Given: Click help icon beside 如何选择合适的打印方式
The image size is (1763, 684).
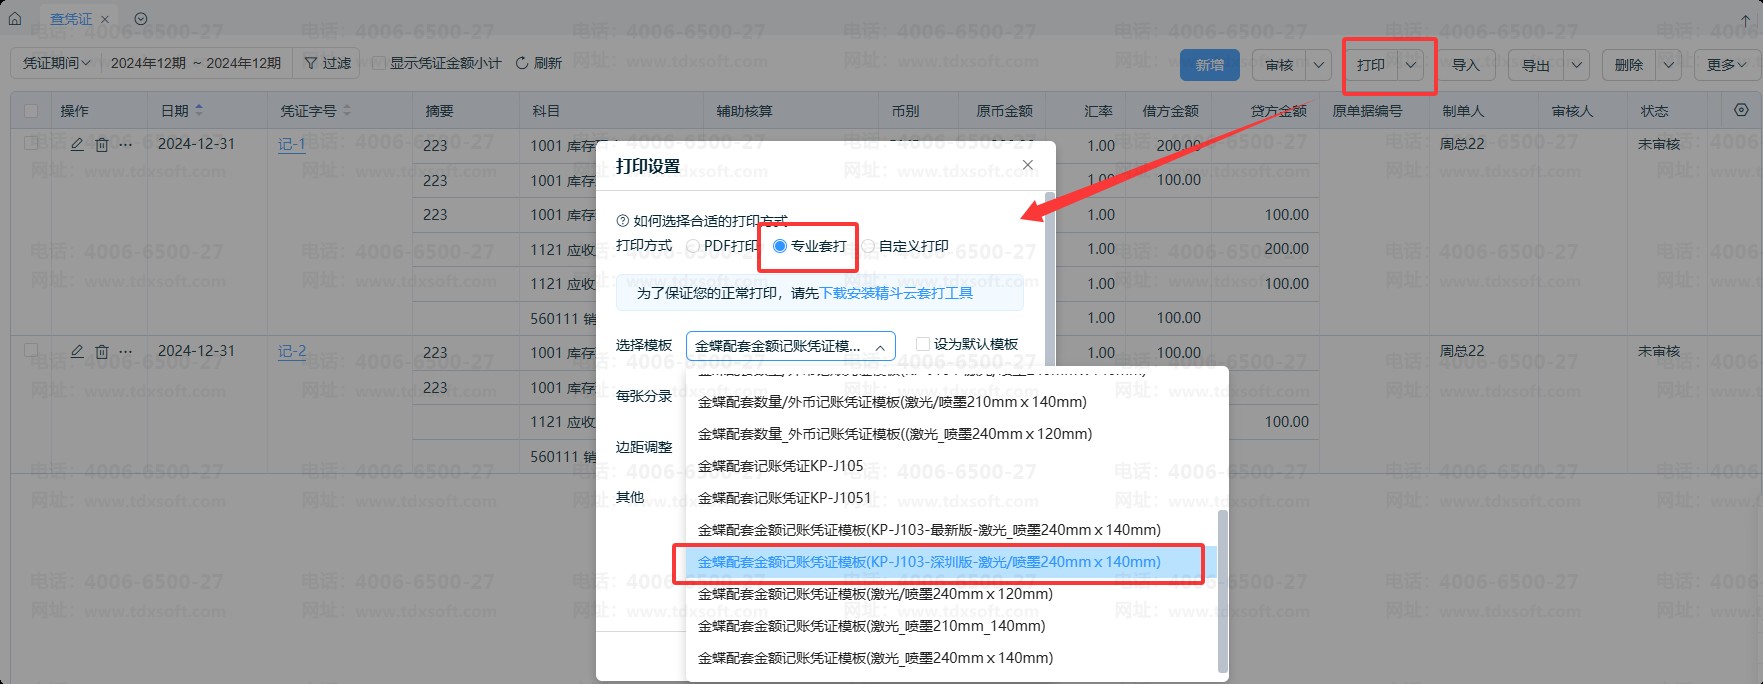Looking at the screenshot, I should (622, 221).
